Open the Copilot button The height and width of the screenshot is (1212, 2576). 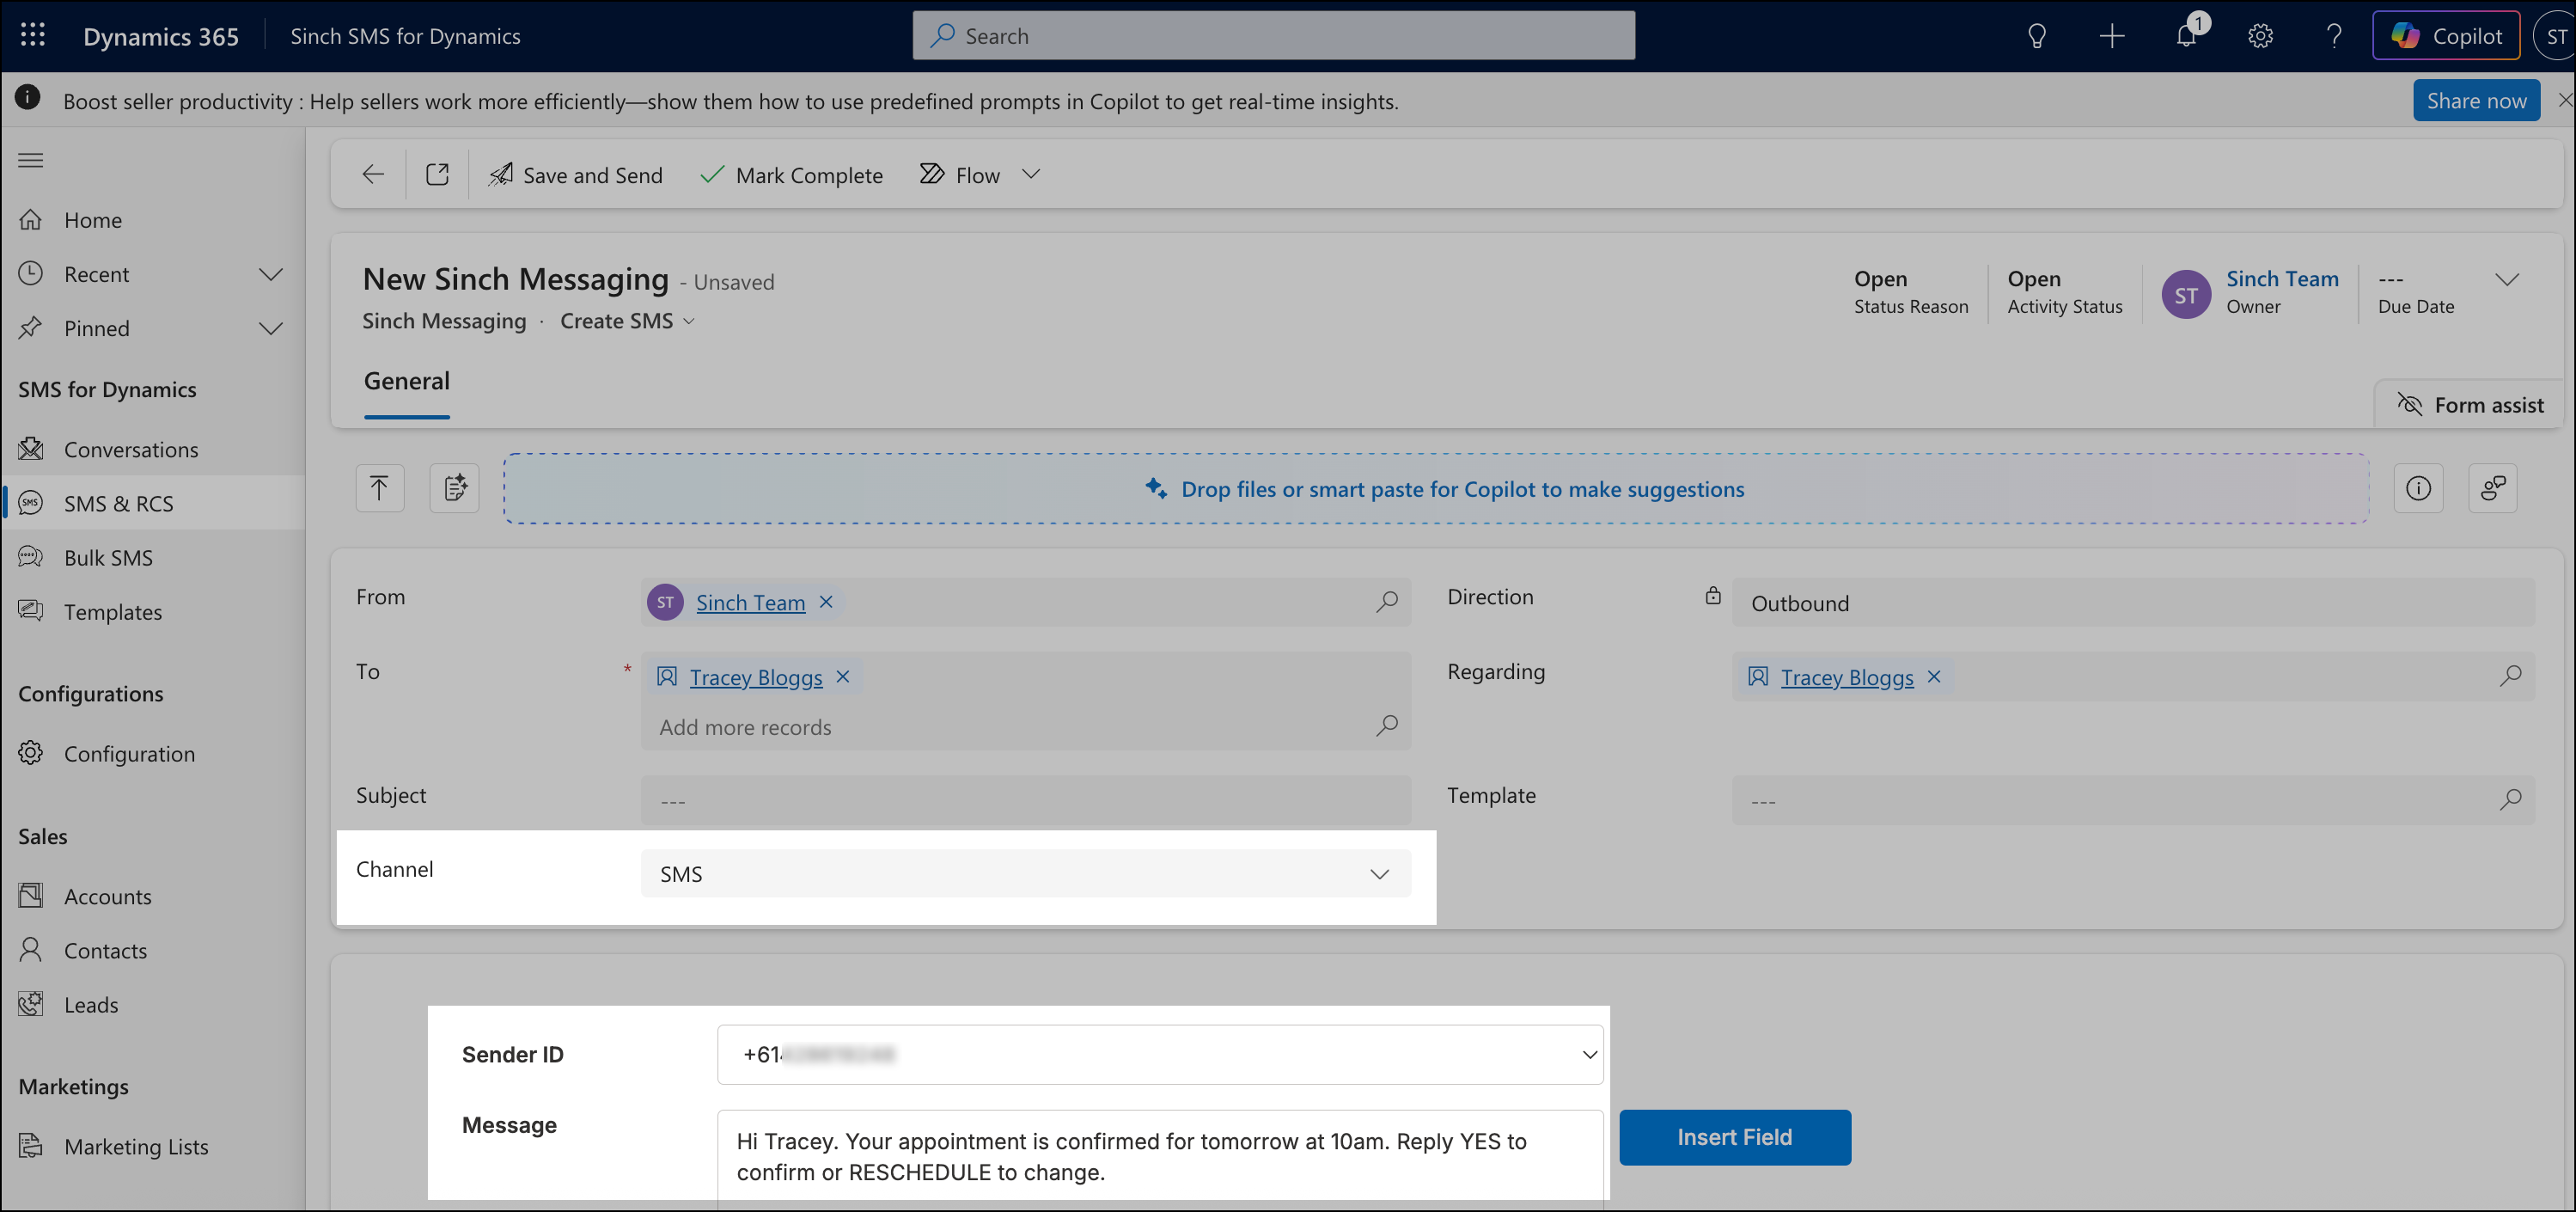[2446, 36]
